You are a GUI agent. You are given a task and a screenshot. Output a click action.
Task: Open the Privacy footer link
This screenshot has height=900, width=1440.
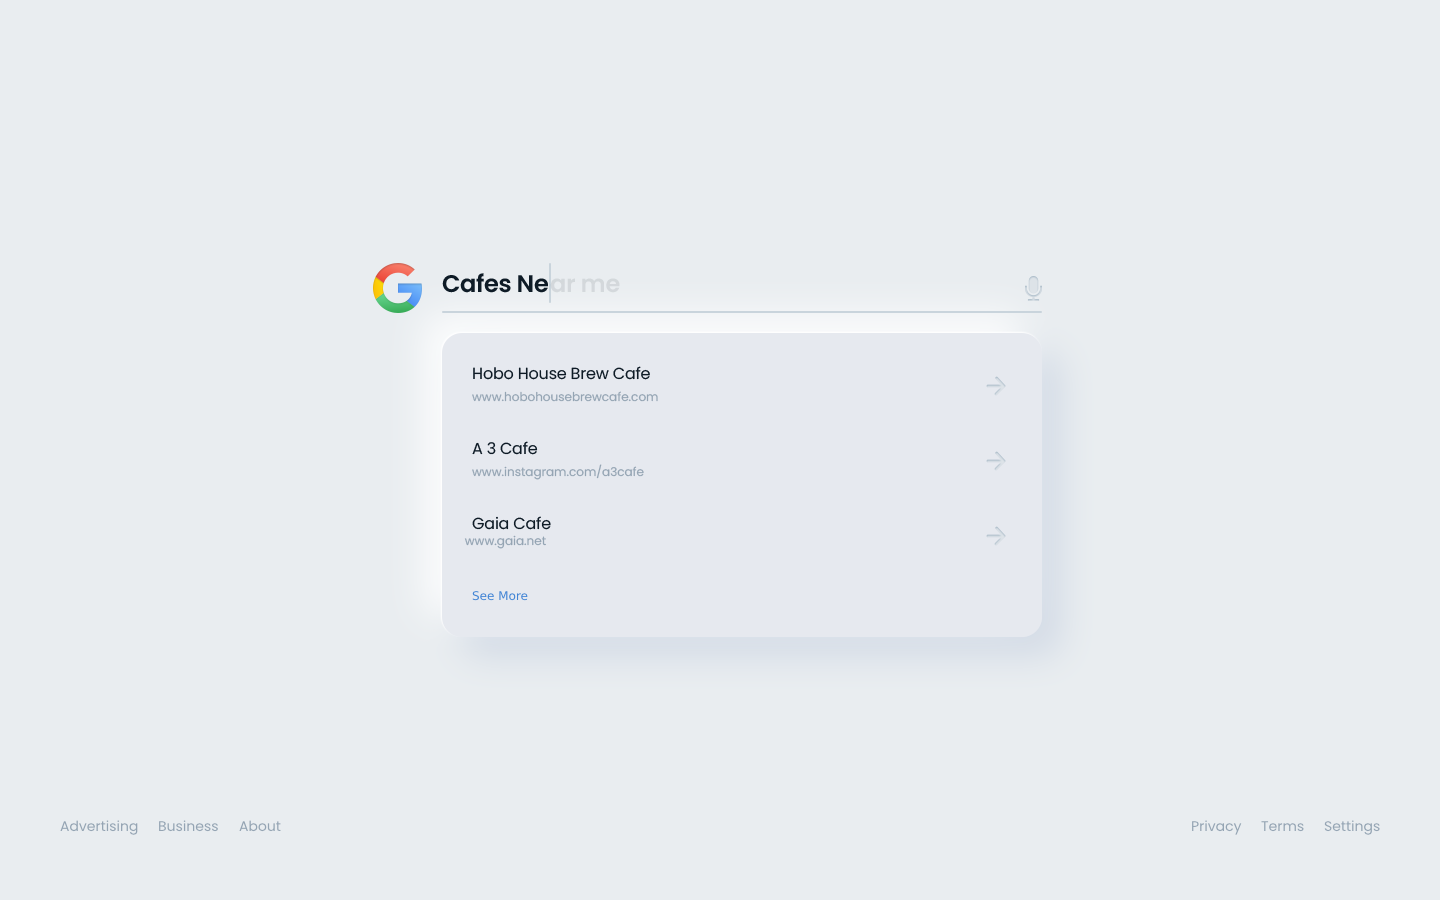(1216, 826)
